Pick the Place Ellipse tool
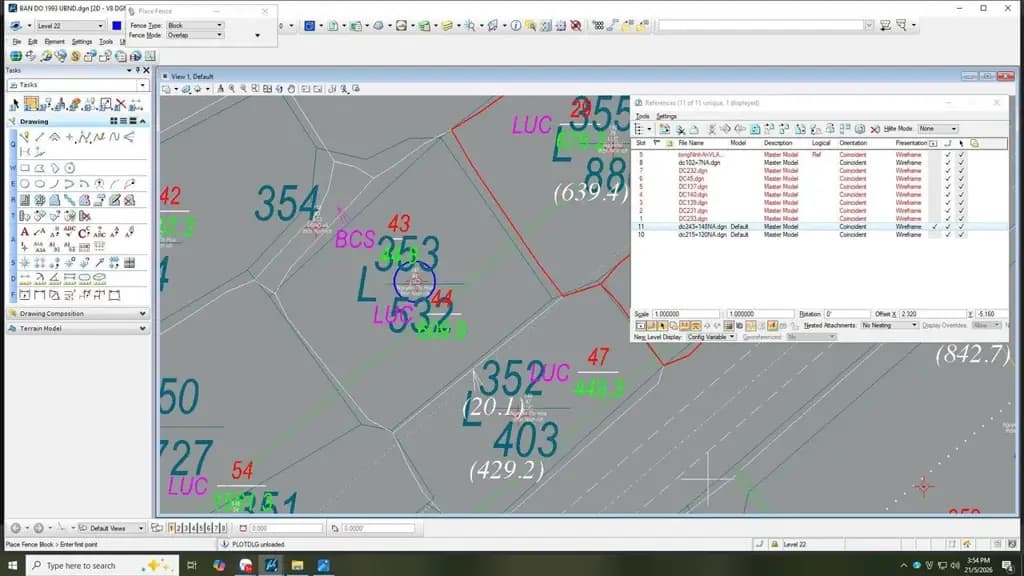This screenshot has height=576, width=1024. (40, 184)
